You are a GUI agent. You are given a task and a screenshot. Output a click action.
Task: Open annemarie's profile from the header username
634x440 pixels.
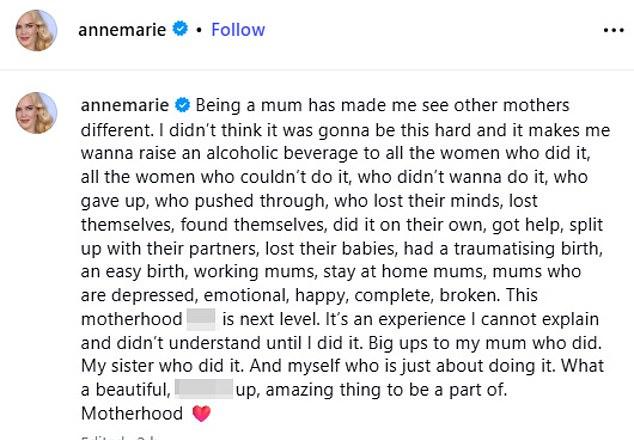click(124, 30)
